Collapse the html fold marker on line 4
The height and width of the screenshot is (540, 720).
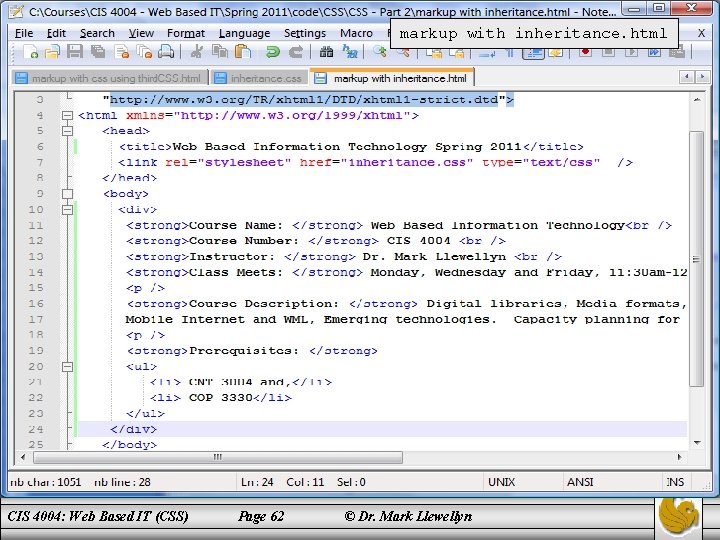click(x=68, y=115)
